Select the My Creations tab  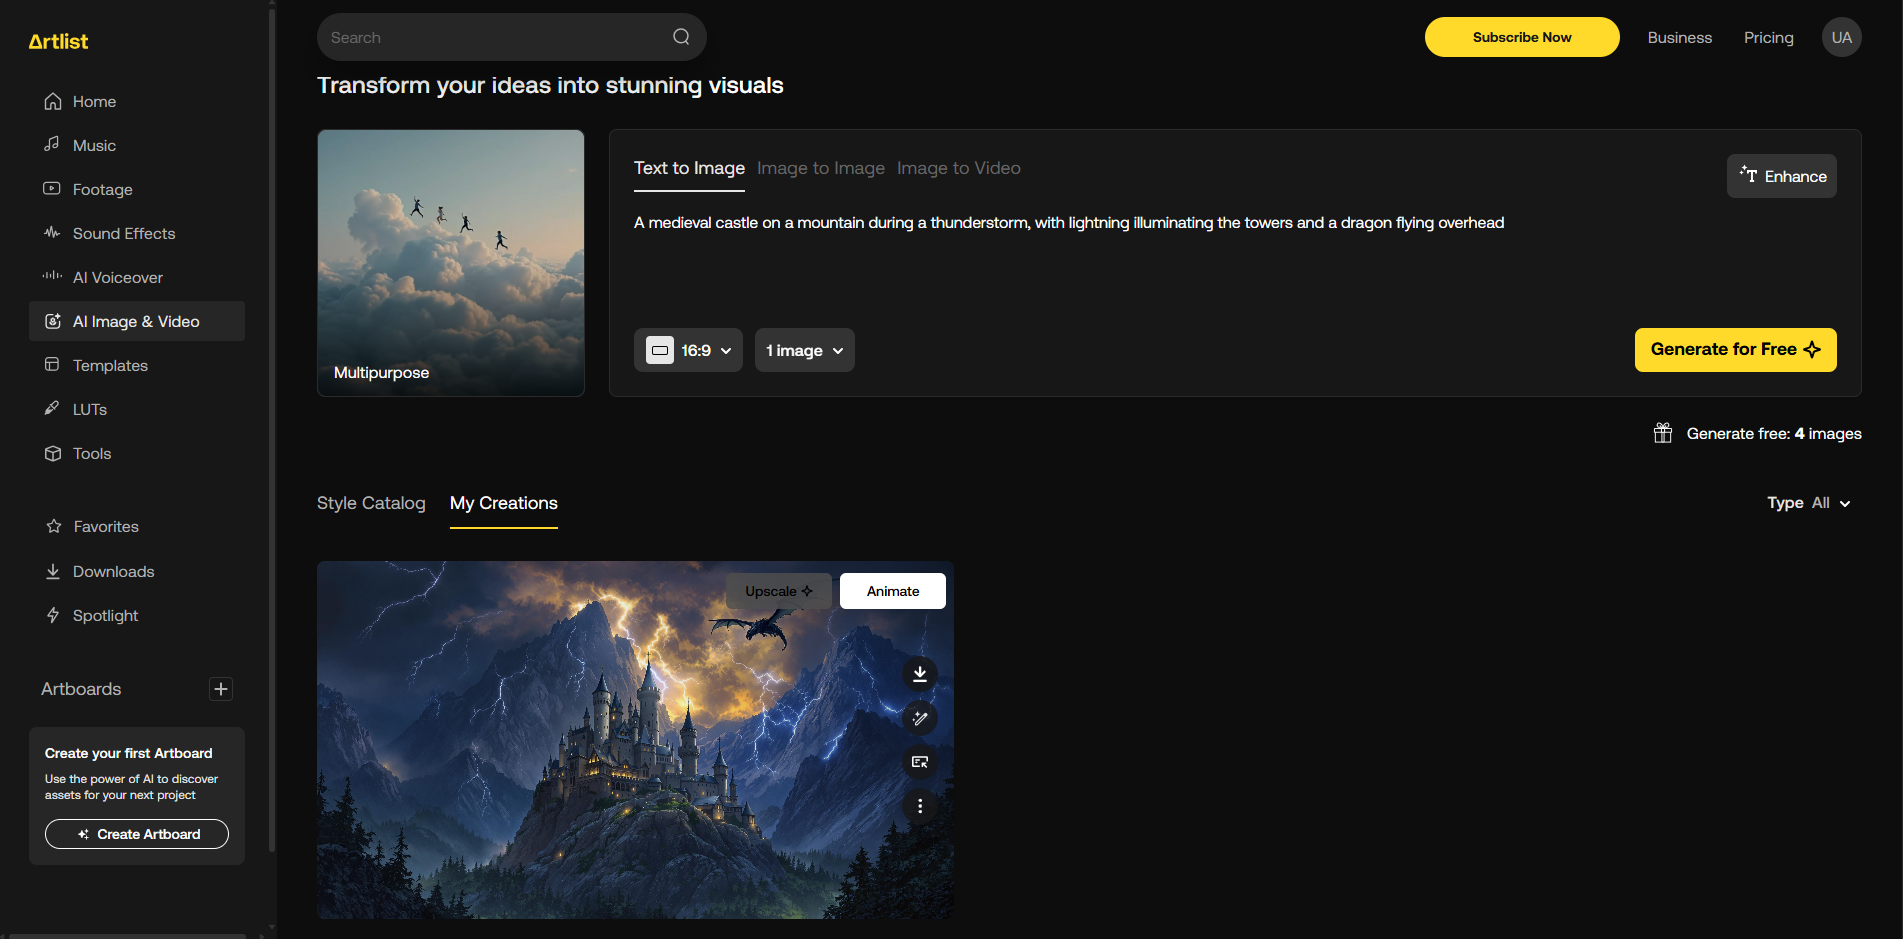pyautogui.click(x=504, y=503)
